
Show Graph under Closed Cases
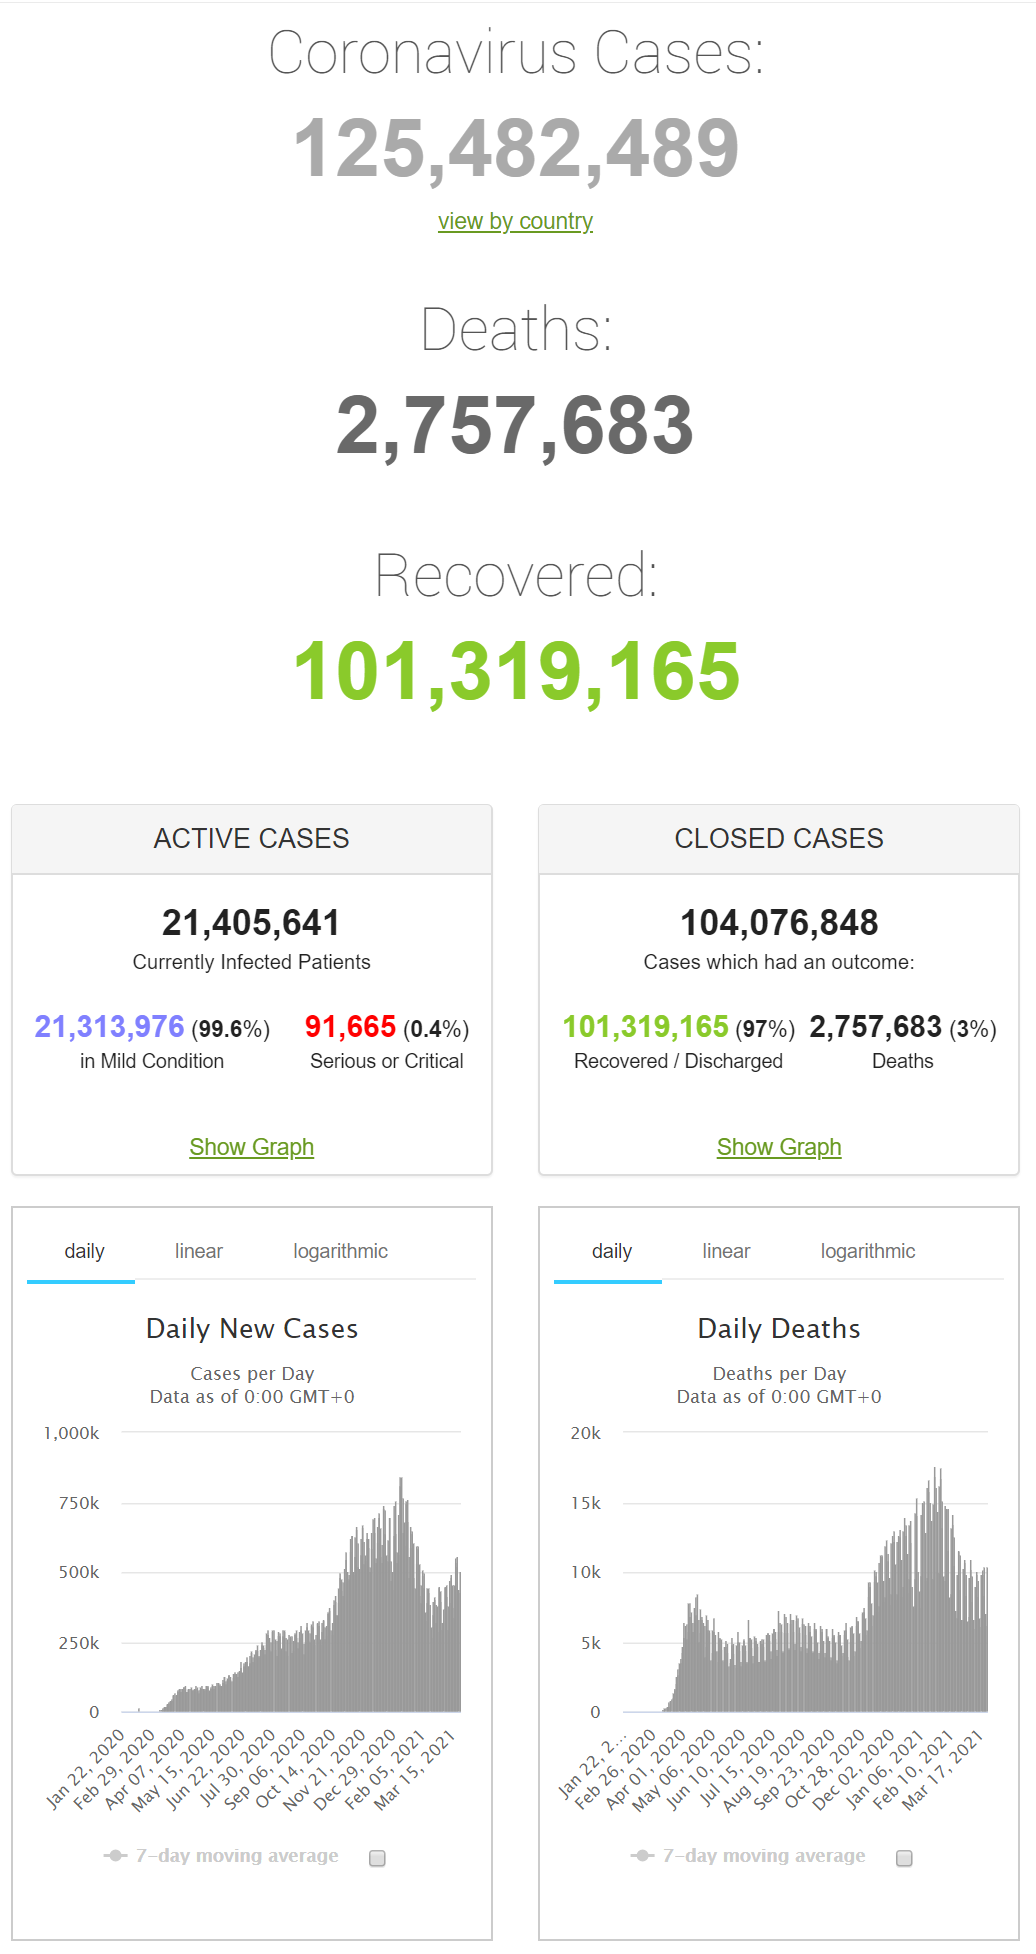coord(779,1147)
